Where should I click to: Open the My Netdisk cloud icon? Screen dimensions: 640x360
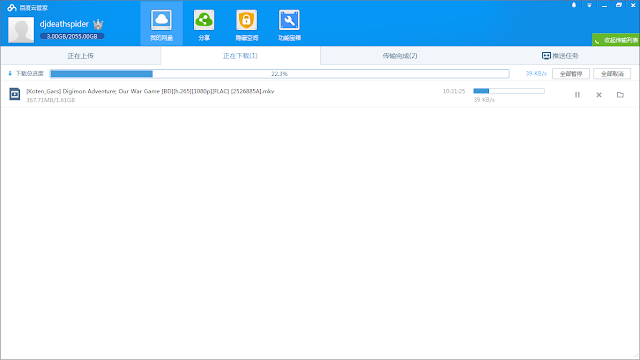pos(161,20)
